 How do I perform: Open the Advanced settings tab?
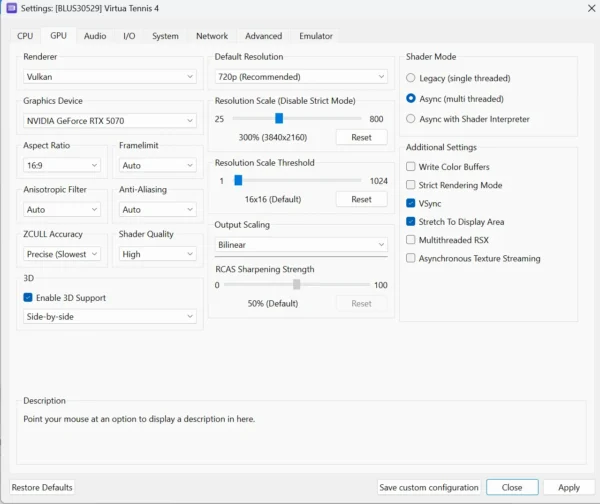(x=263, y=36)
